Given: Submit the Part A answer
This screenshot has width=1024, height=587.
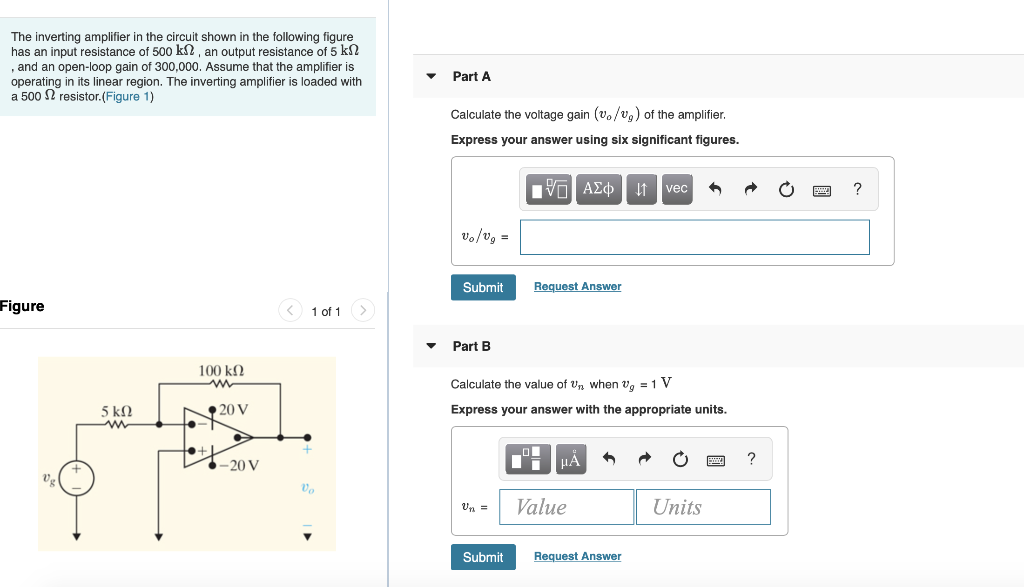Looking at the screenshot, I should tap(483, 287).
